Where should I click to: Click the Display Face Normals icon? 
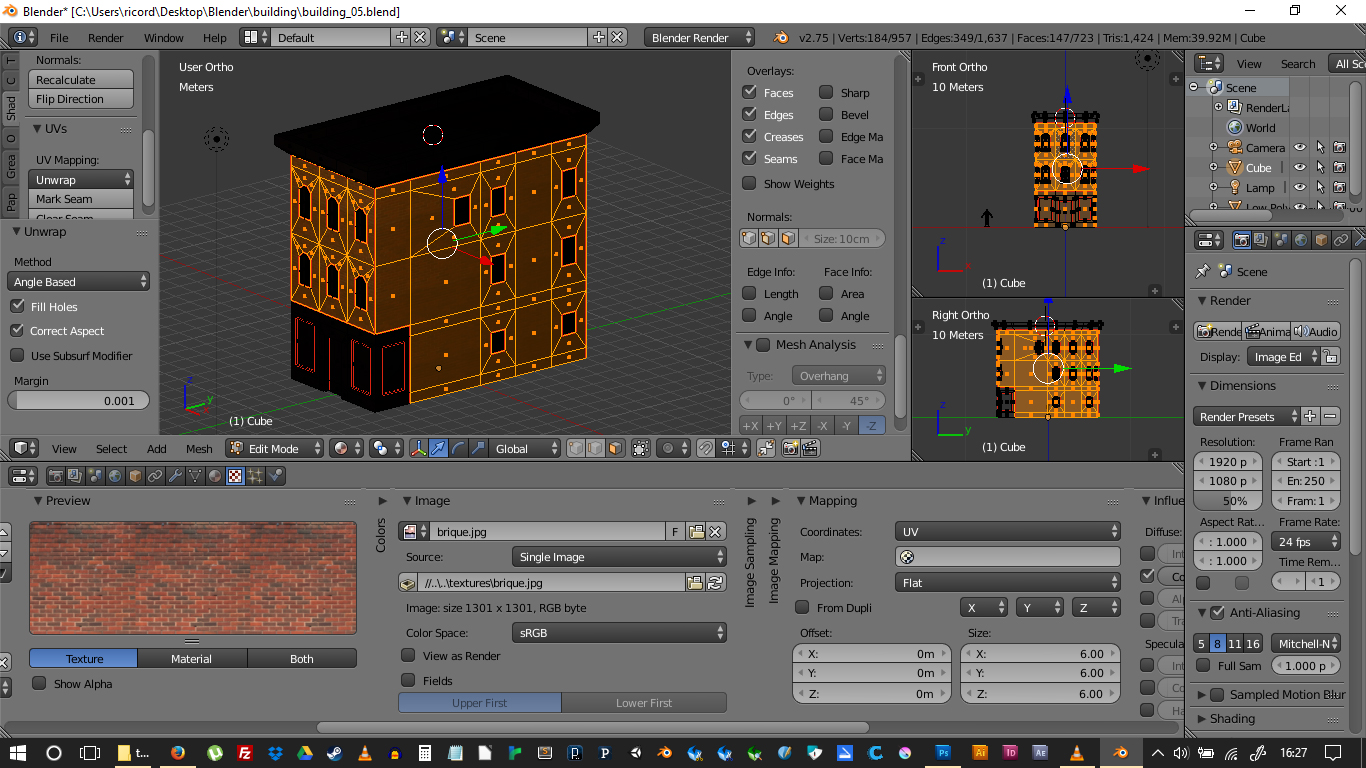tap(789, 239)
